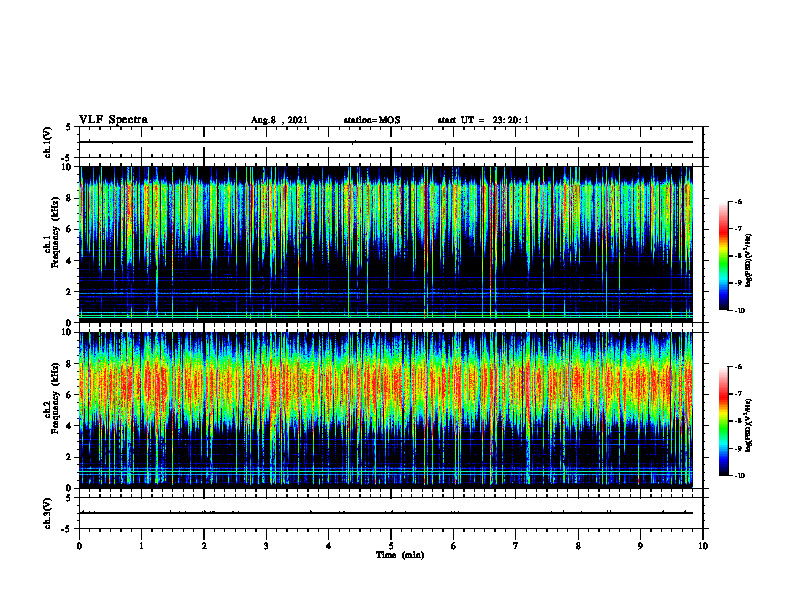
Task: Click time axis tick label "3"
Action: pos(266,546)
